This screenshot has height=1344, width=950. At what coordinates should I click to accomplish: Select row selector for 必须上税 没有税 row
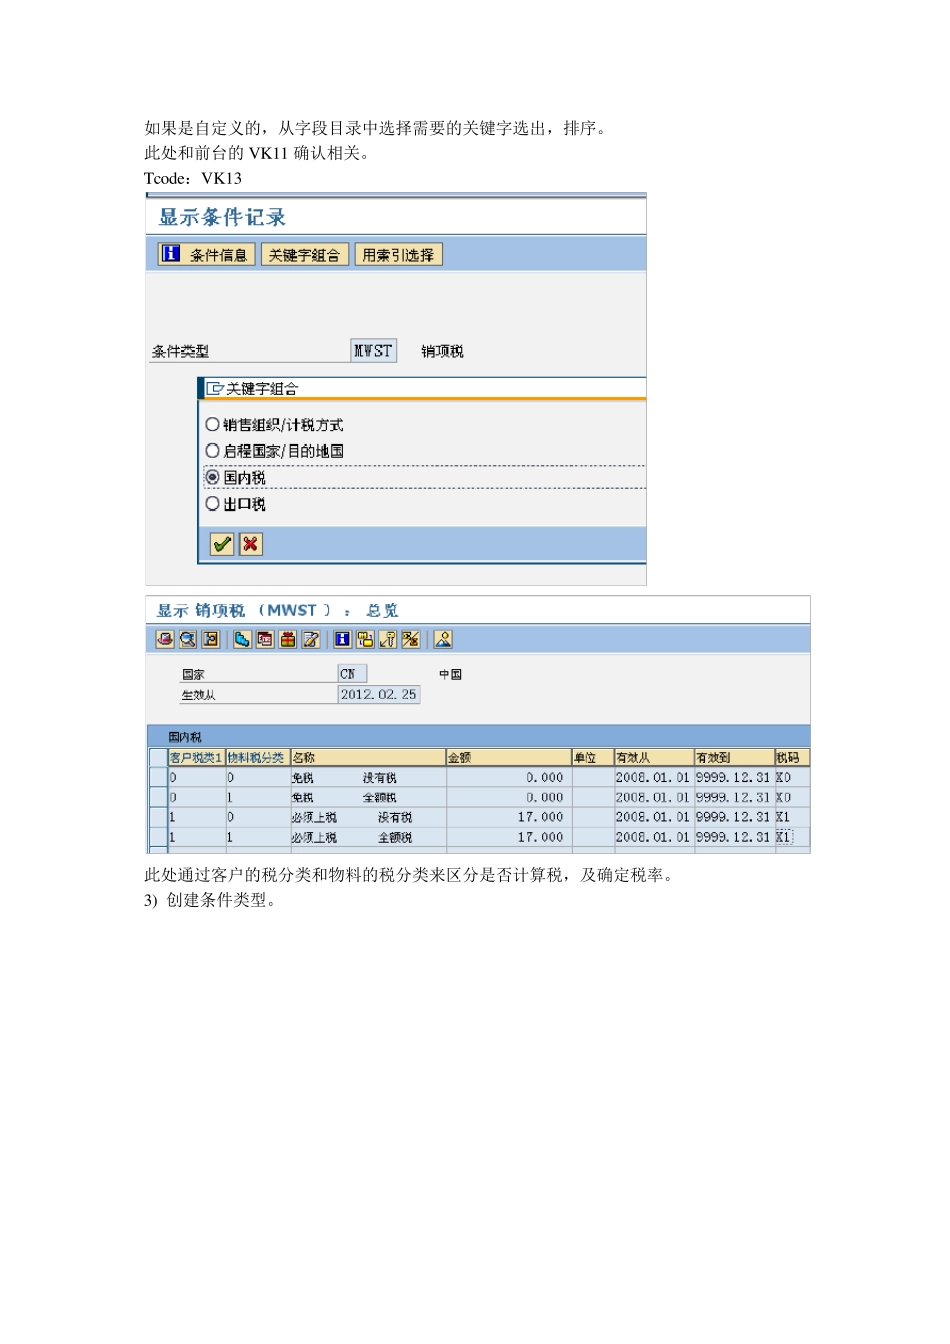coord(158,817)
